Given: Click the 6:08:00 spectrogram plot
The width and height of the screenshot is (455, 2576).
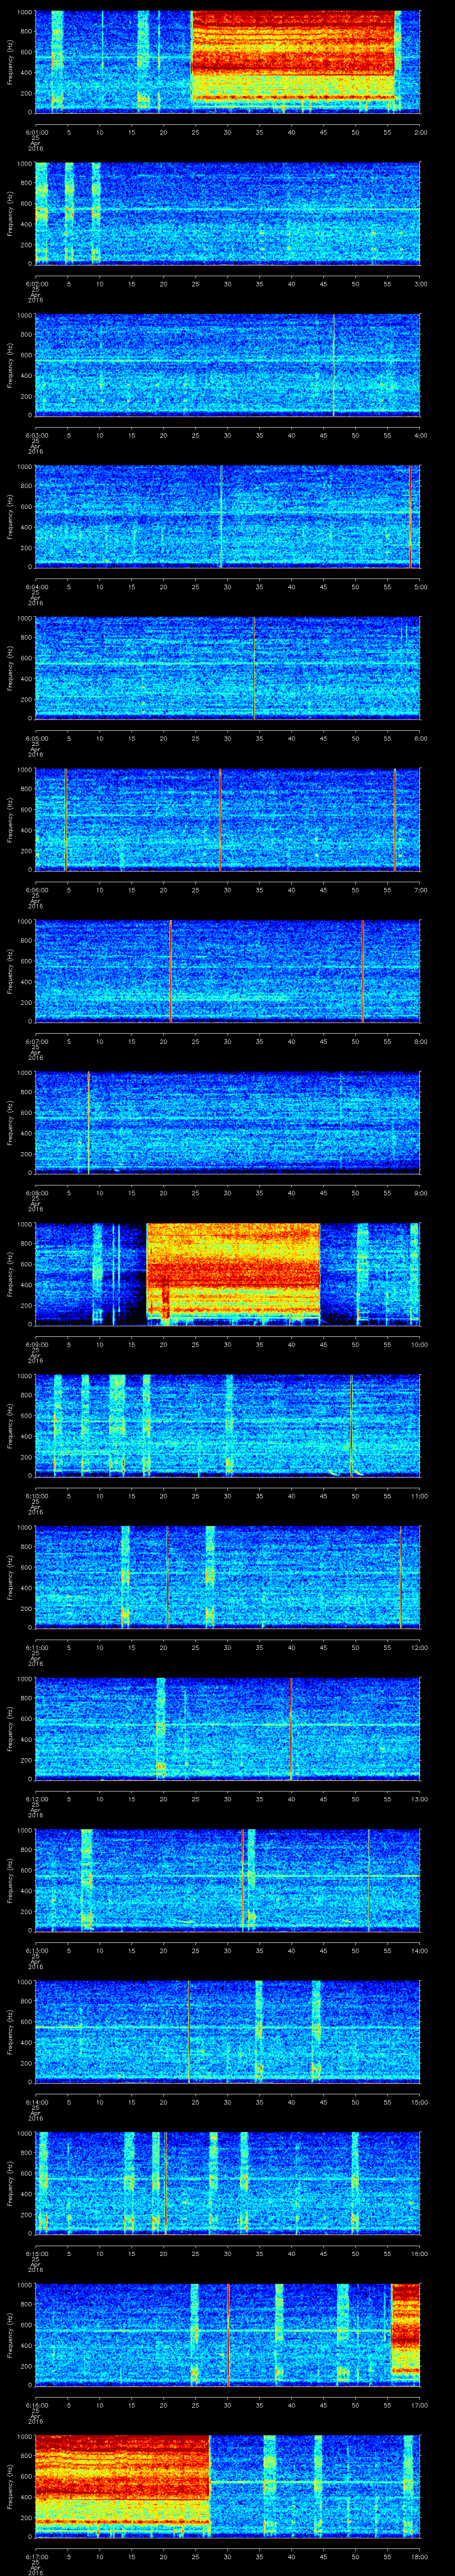Looking at the screenshot, I should click(x=228, y=1123).
